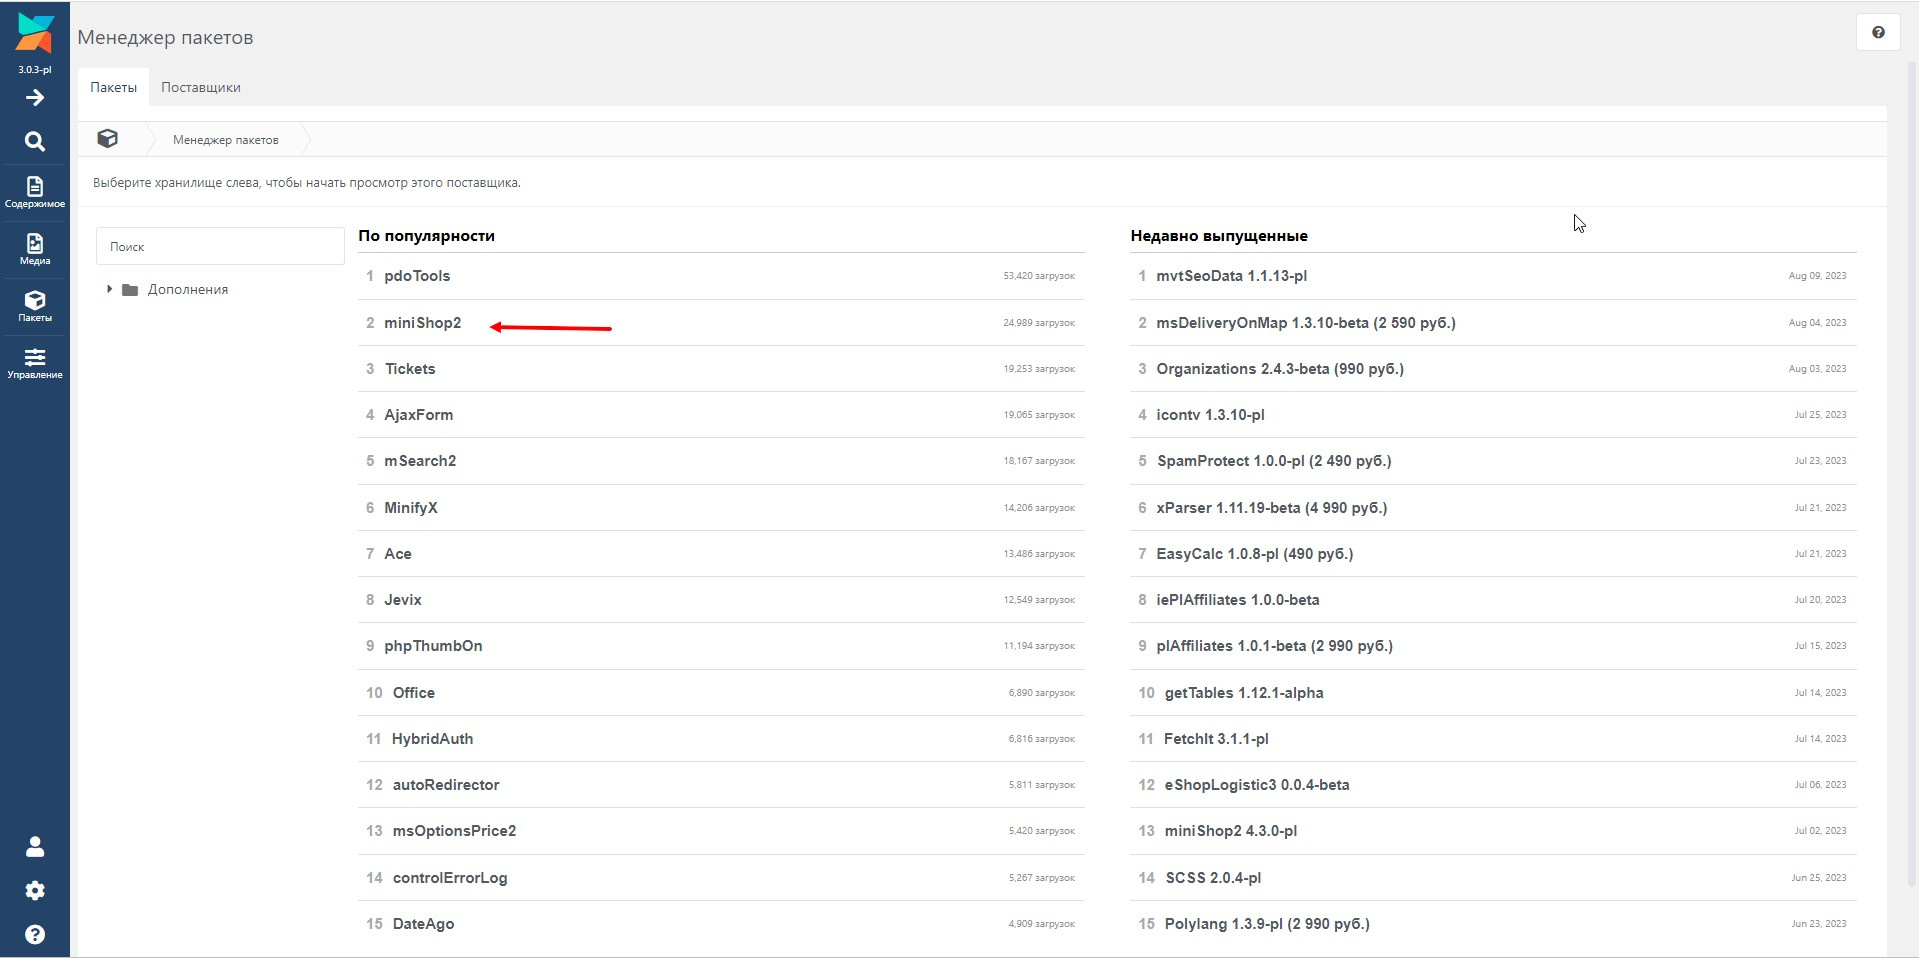
Task: Click the Недавно выпущенные heading
Action: (x=1219, y=236)
